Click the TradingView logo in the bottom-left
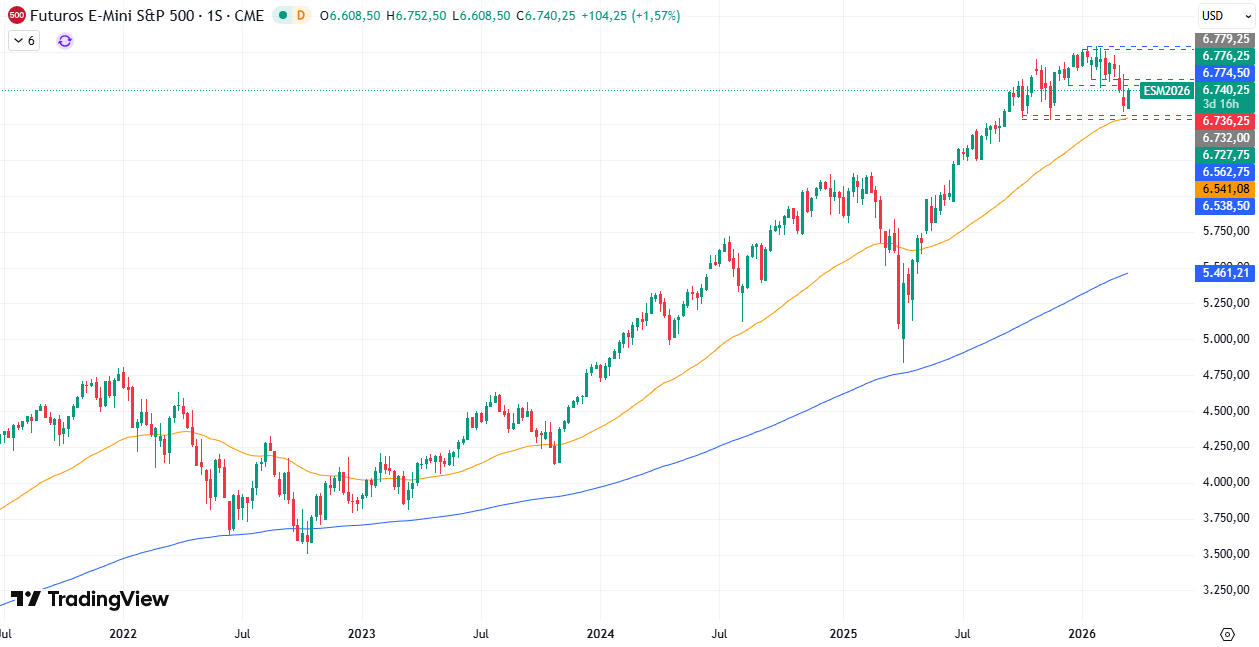The image size is (1259, 647). pyautogui.click(x=90, y=599)
